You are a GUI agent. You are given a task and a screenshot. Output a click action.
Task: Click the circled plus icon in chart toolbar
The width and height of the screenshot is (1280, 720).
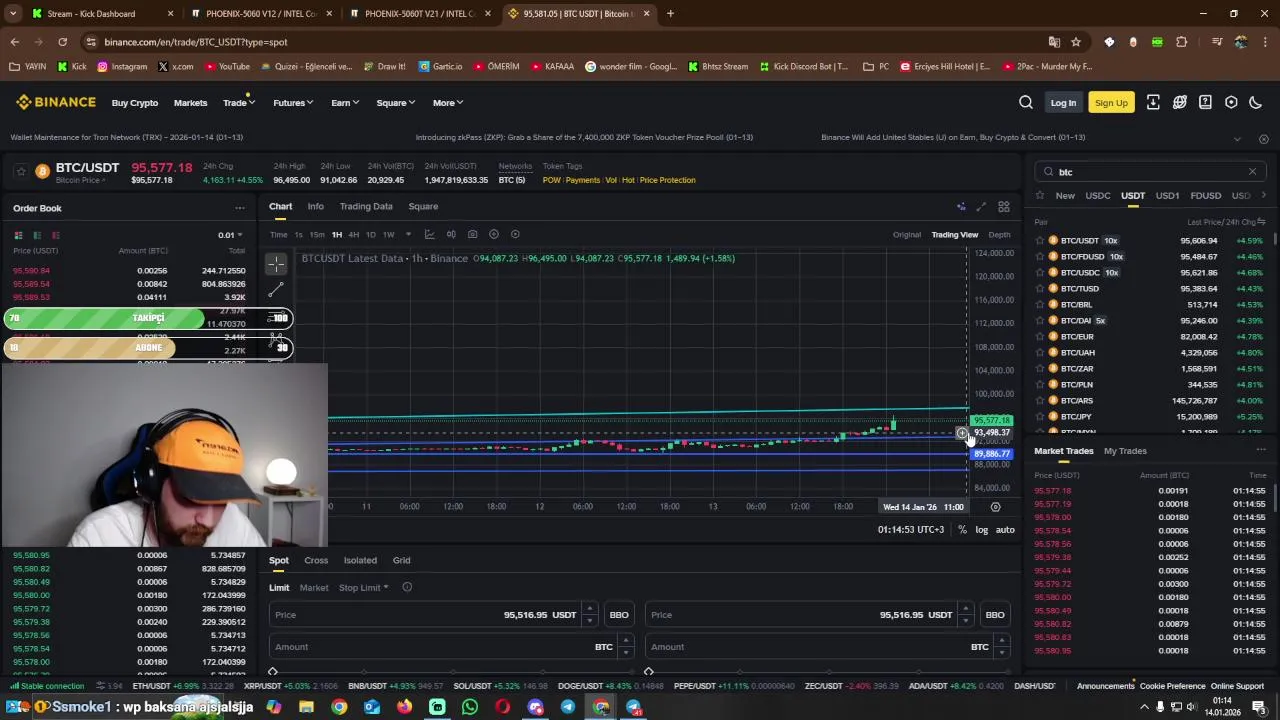[x=494, y=234]
